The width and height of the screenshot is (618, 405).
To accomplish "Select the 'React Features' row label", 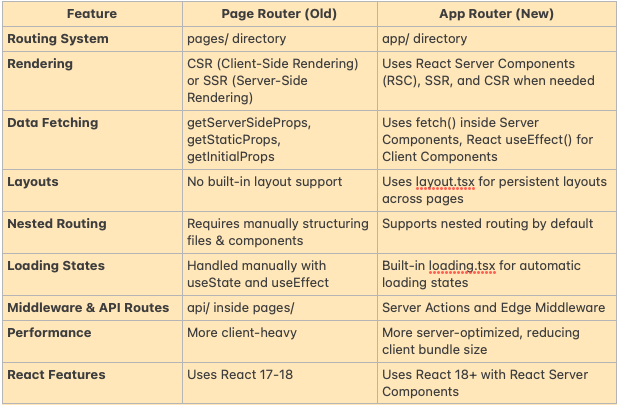I will (x=56, y=374).
